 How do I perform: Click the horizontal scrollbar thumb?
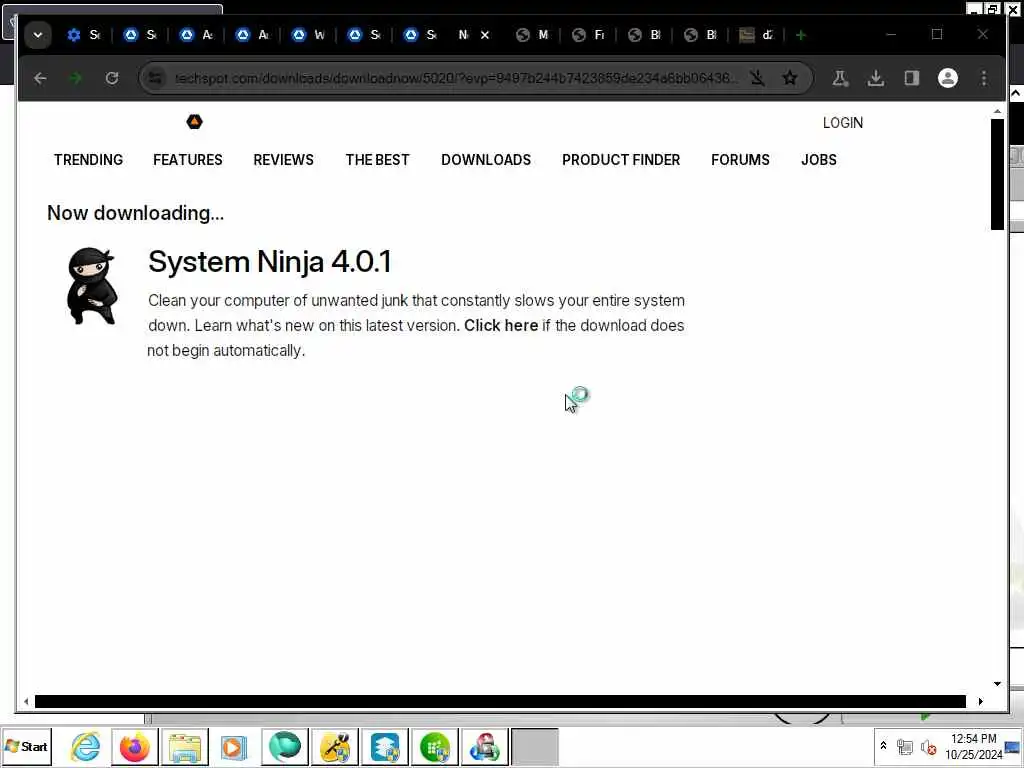(500, 701)
